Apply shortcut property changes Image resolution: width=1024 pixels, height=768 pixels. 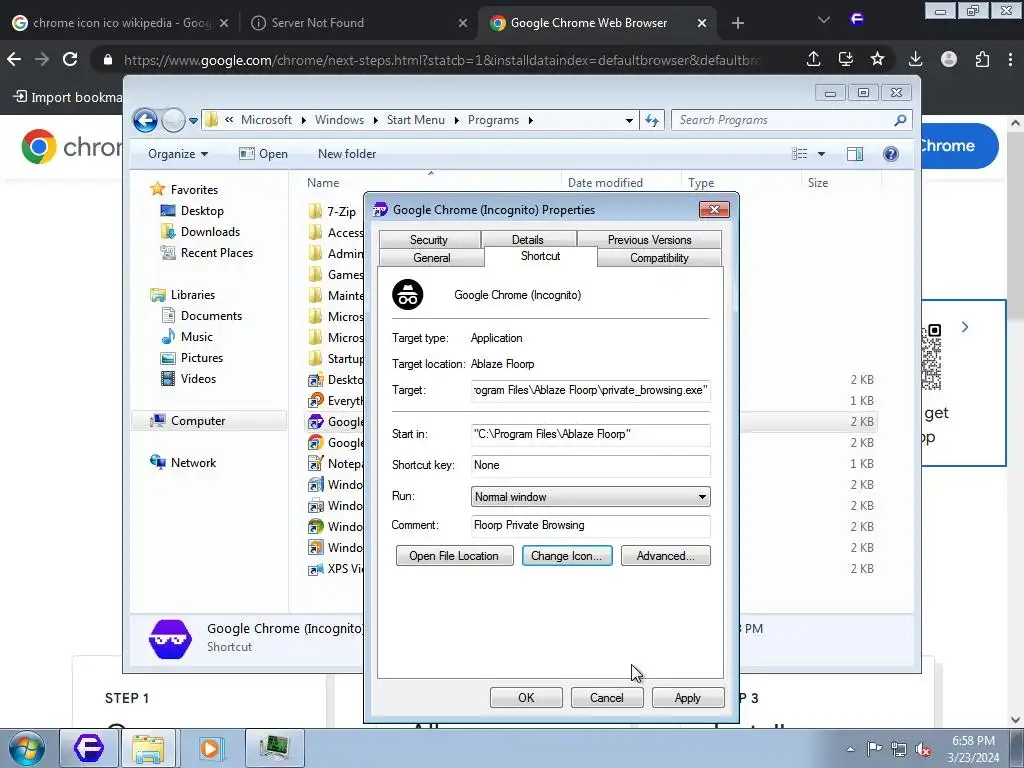pos(688,697)
